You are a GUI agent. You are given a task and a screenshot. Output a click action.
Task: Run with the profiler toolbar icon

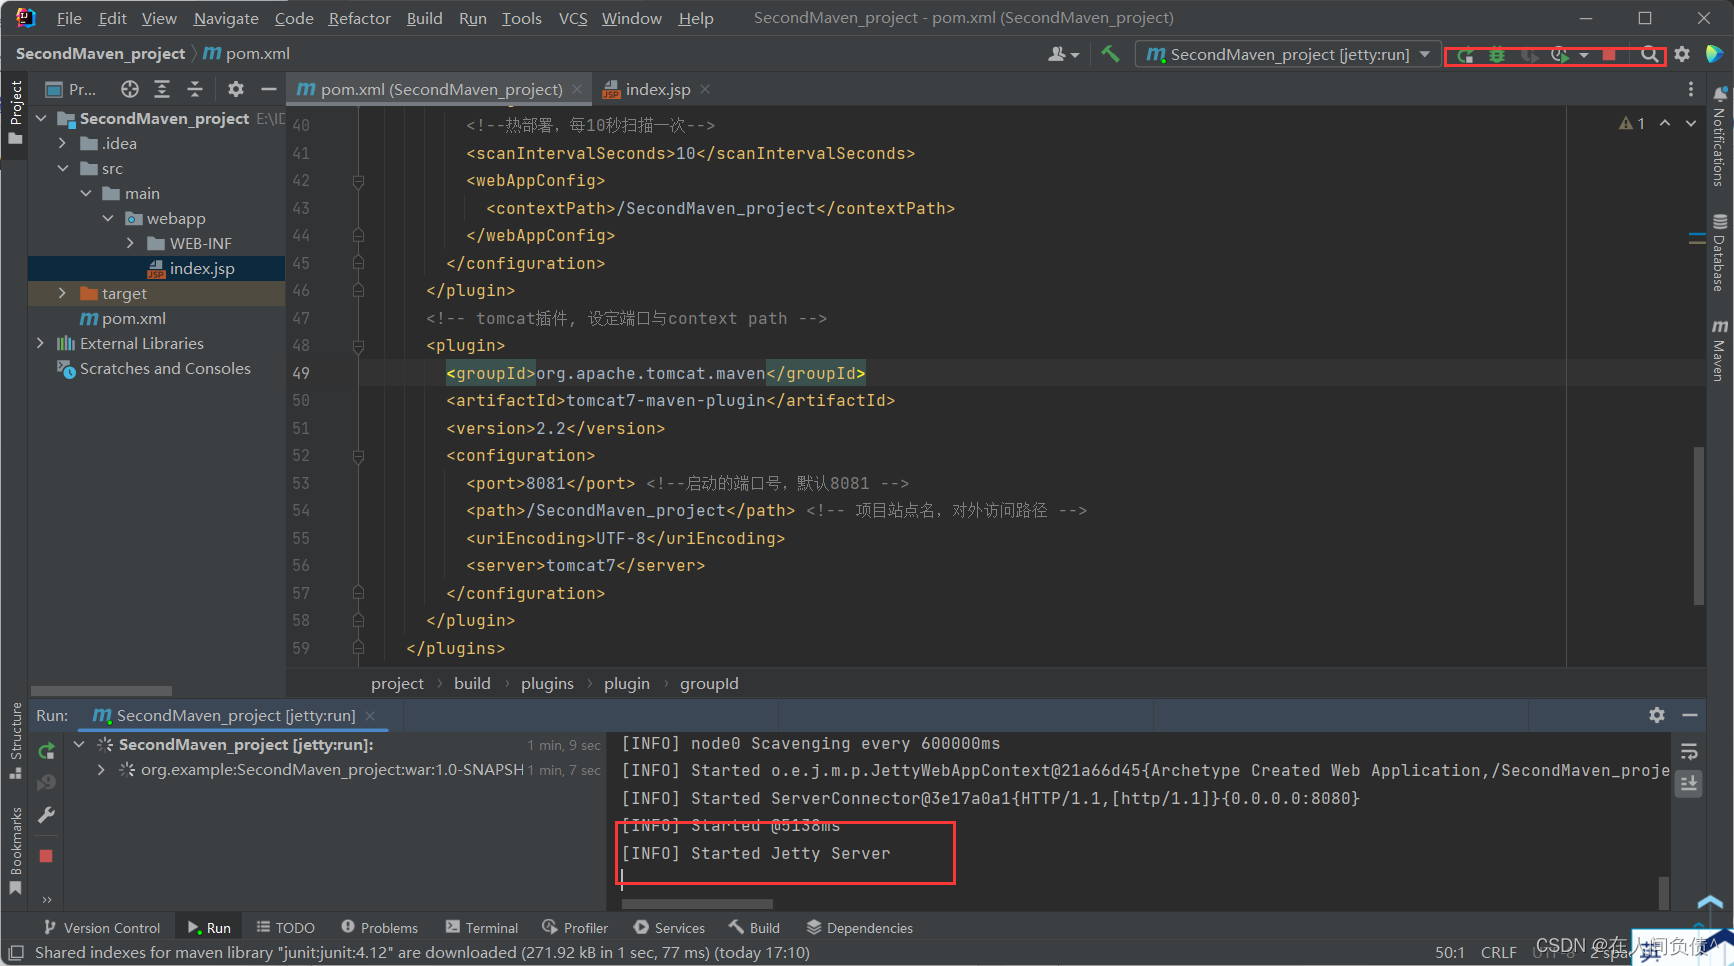(1560, 55)
